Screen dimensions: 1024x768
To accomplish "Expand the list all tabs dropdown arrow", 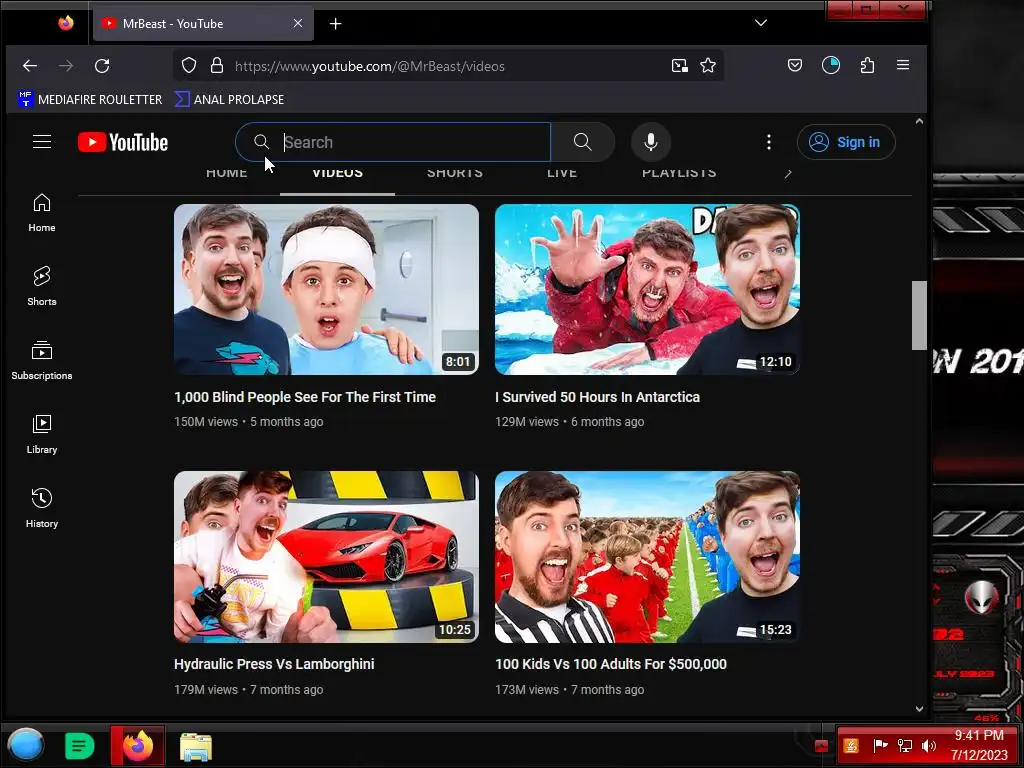I will click(761, 23).
